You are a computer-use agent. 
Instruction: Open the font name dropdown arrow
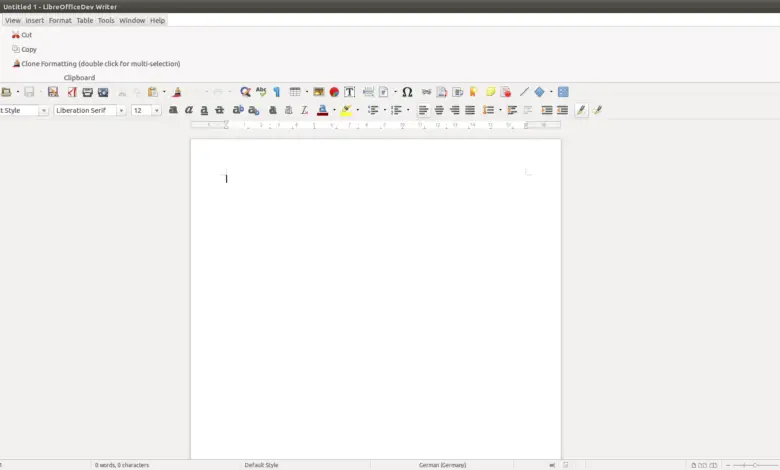click(x=121, y=110)
